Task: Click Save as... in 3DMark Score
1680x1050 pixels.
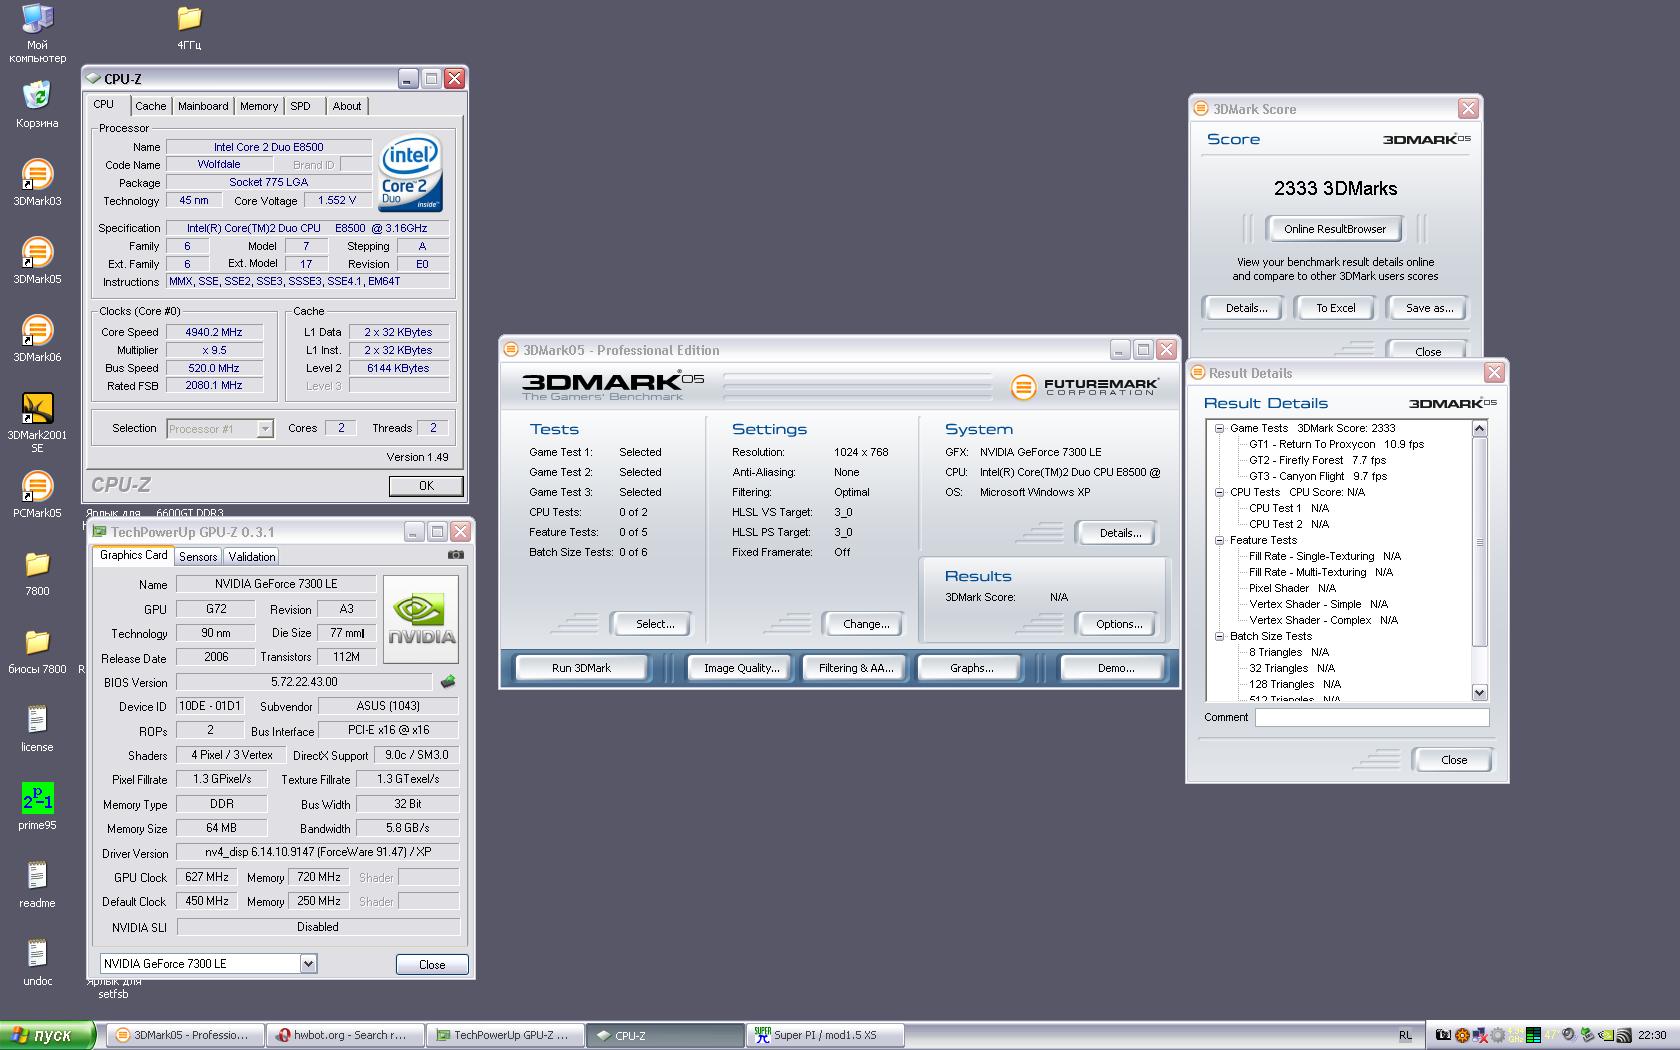Action: coord(1429,308)
